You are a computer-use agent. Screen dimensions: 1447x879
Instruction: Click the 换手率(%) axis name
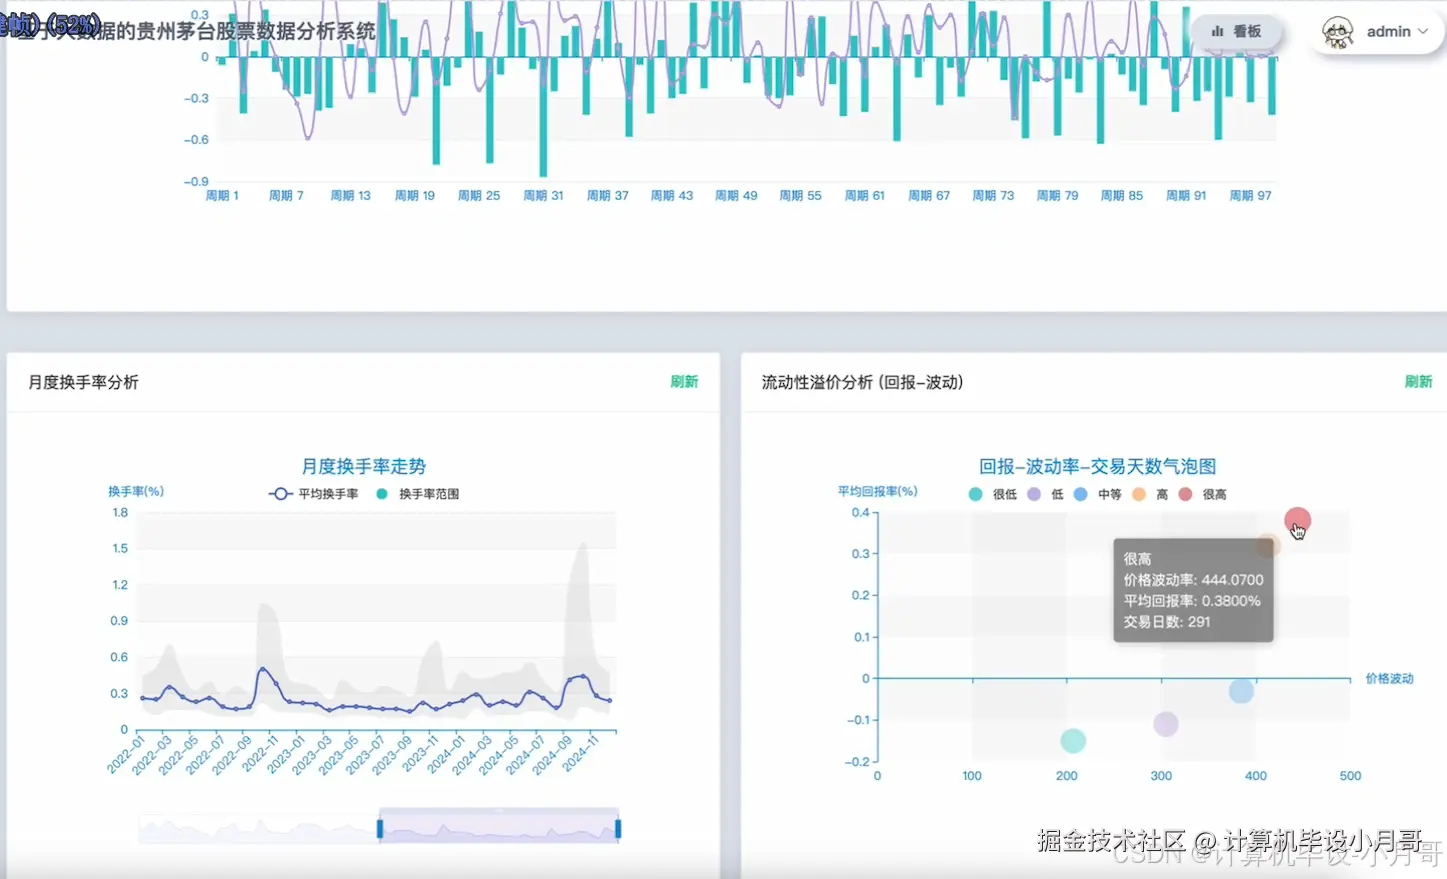point(136,491)
